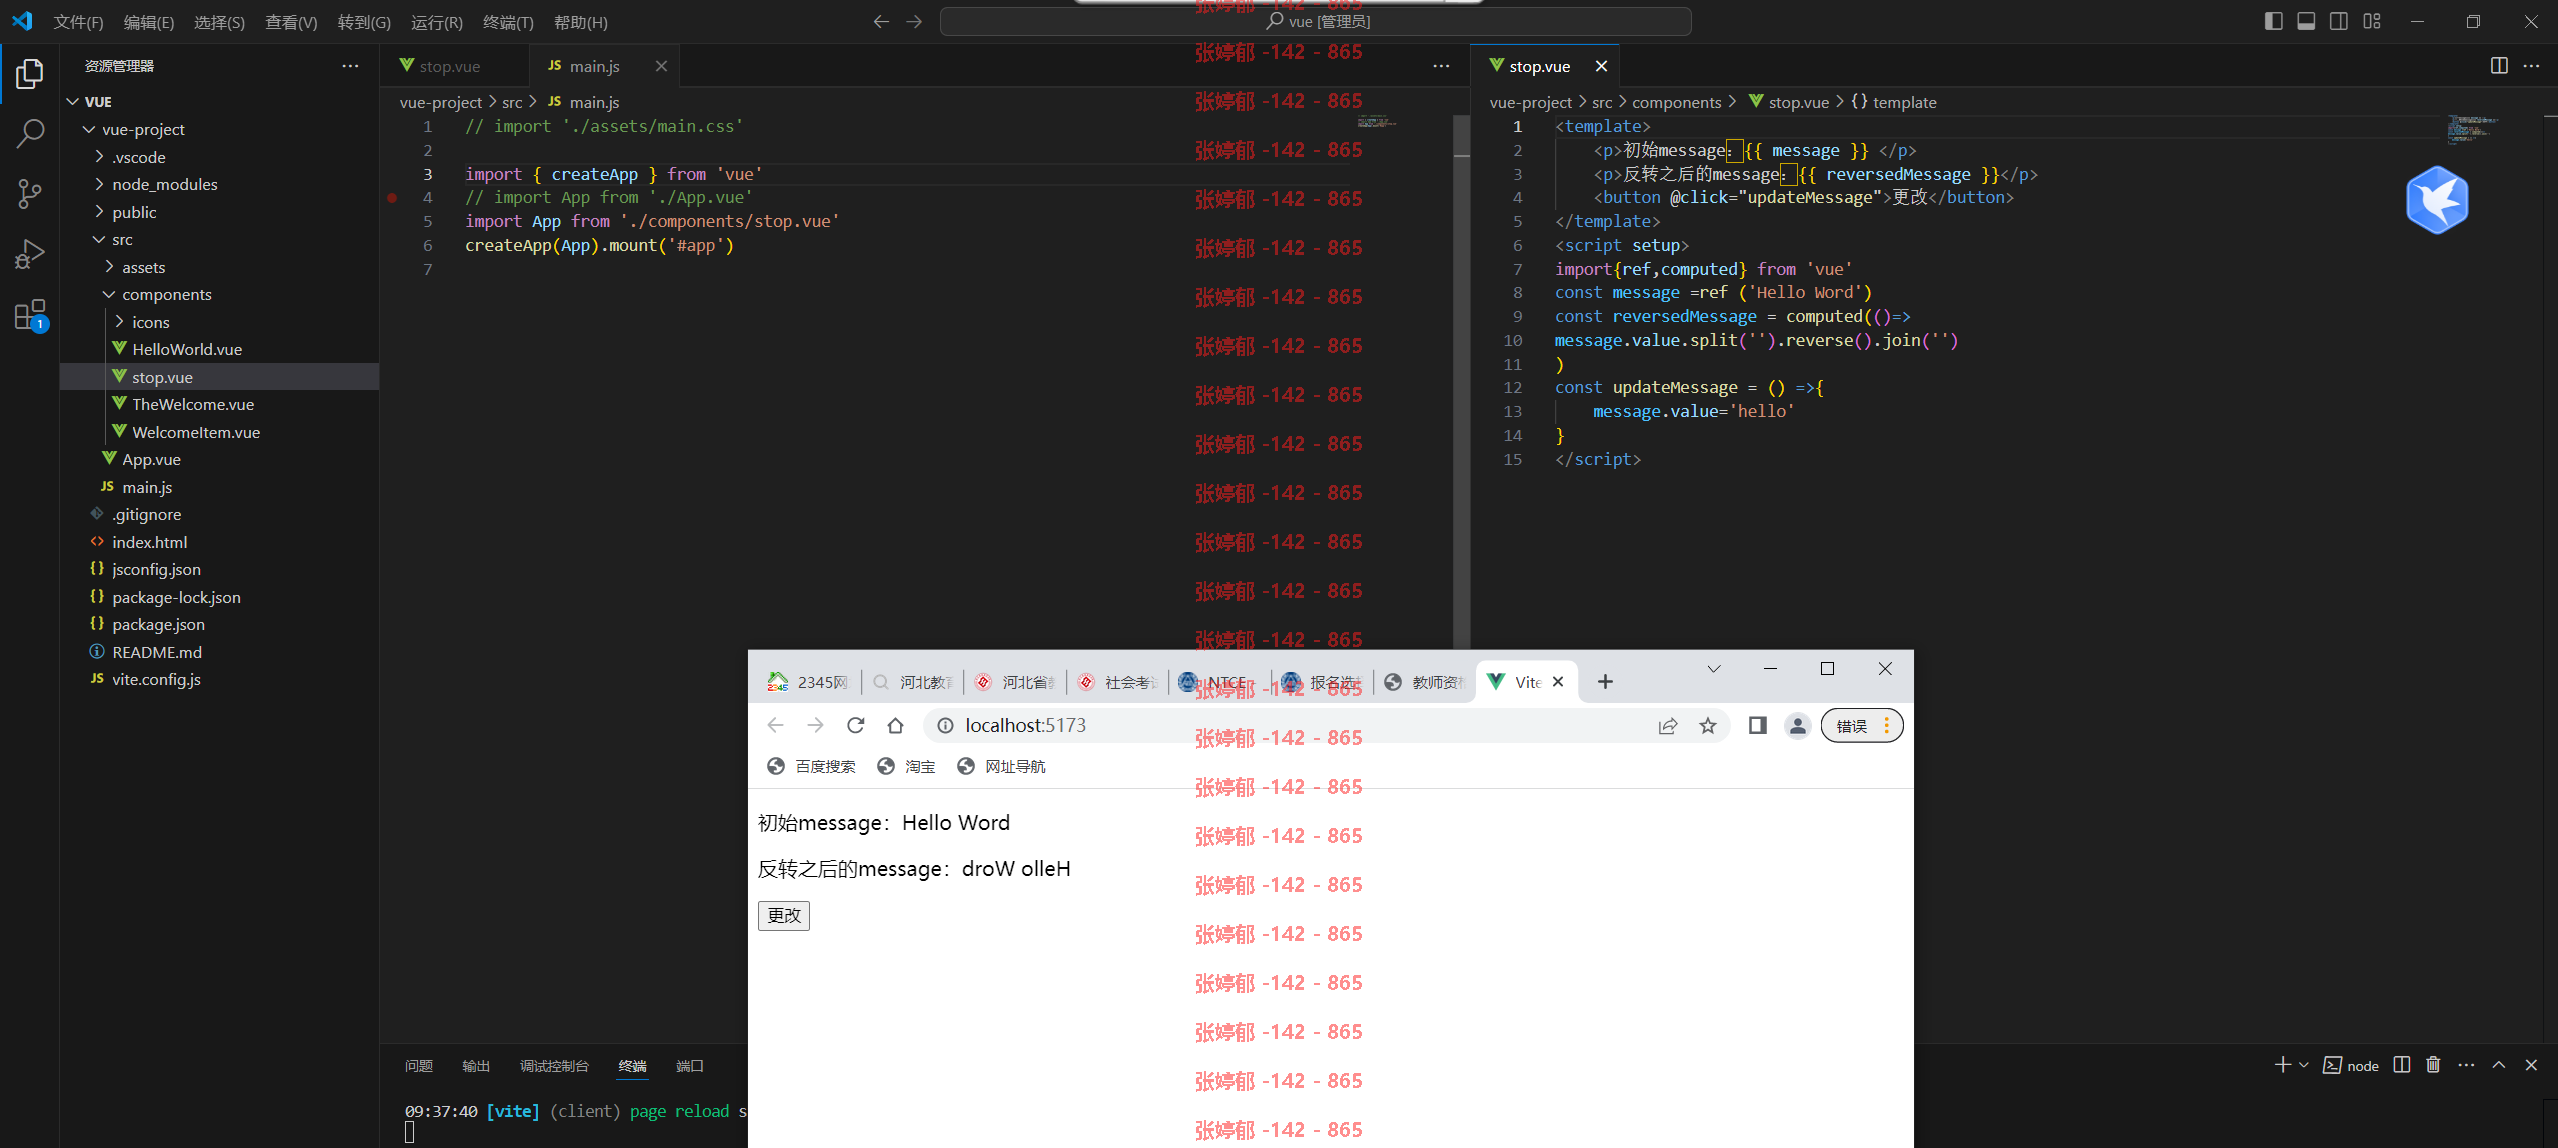Open HelloWorld.vue in explorer
This screenshot has width=2558, height=1148.
[220, 349]
